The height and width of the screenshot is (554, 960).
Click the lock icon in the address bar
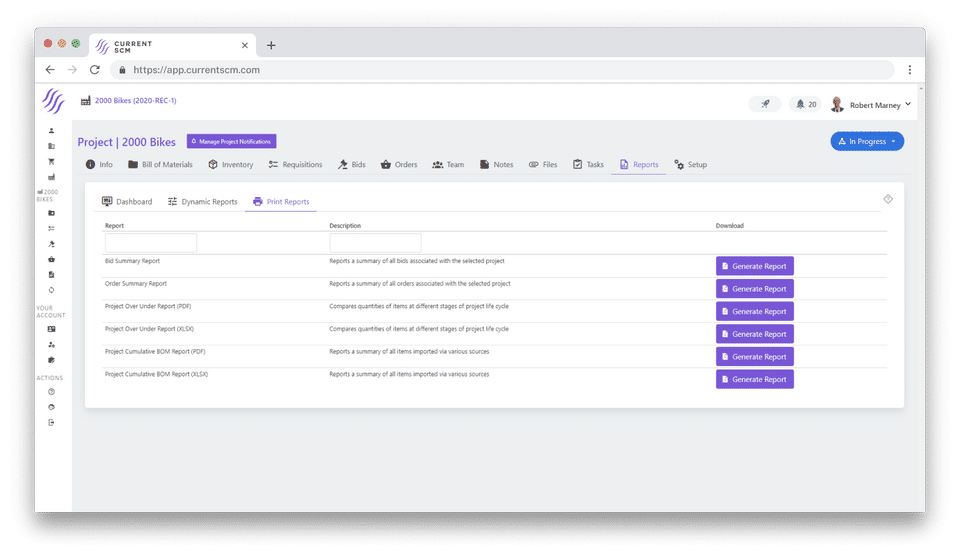click(122, 70)
